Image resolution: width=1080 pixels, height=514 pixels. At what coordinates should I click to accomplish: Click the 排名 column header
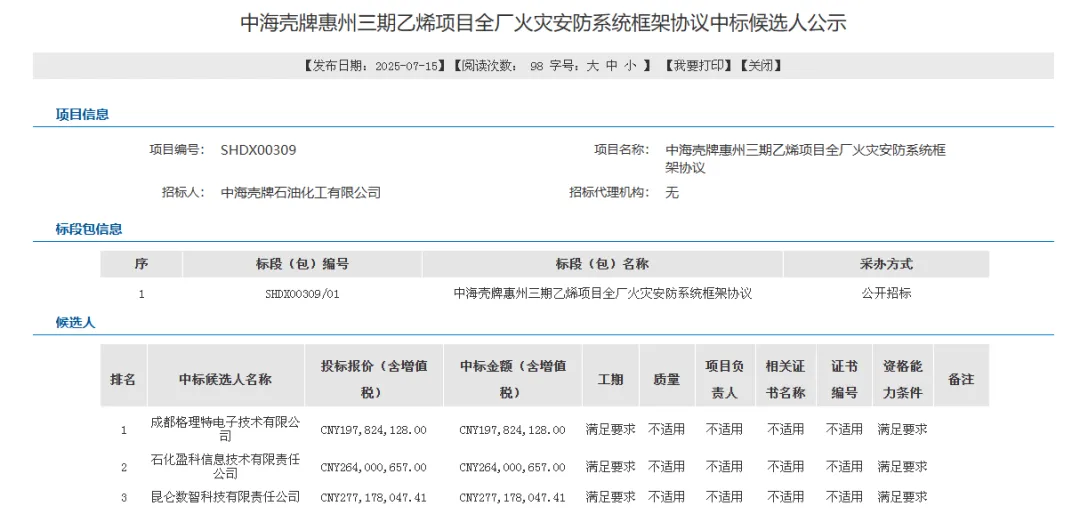click(123, 379)
